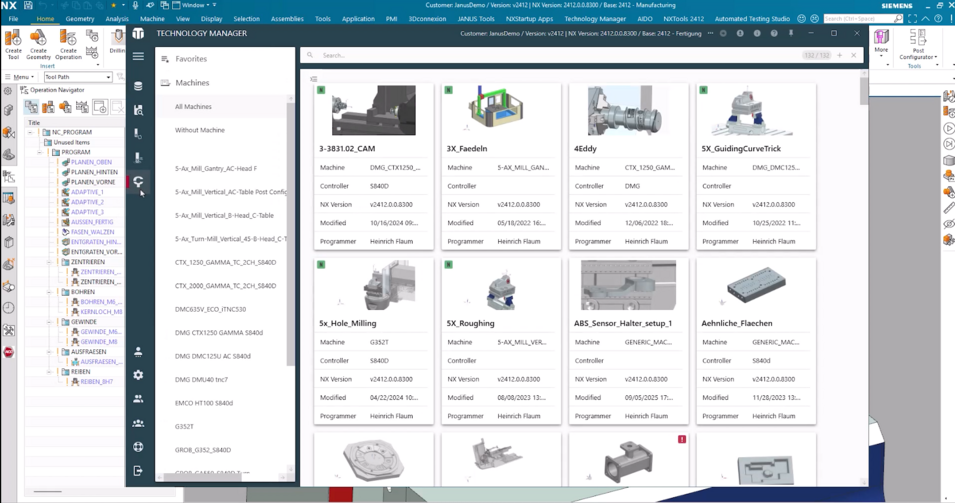The width and height of the screenshot is (955, 503).
Task: Open the 5X_GuidingCurveTrick card thumbnail
Action: coord(752,111)
